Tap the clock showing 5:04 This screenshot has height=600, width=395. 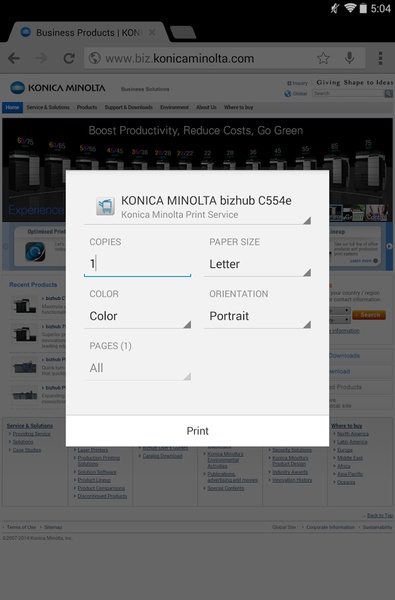[x=380, y=8]
